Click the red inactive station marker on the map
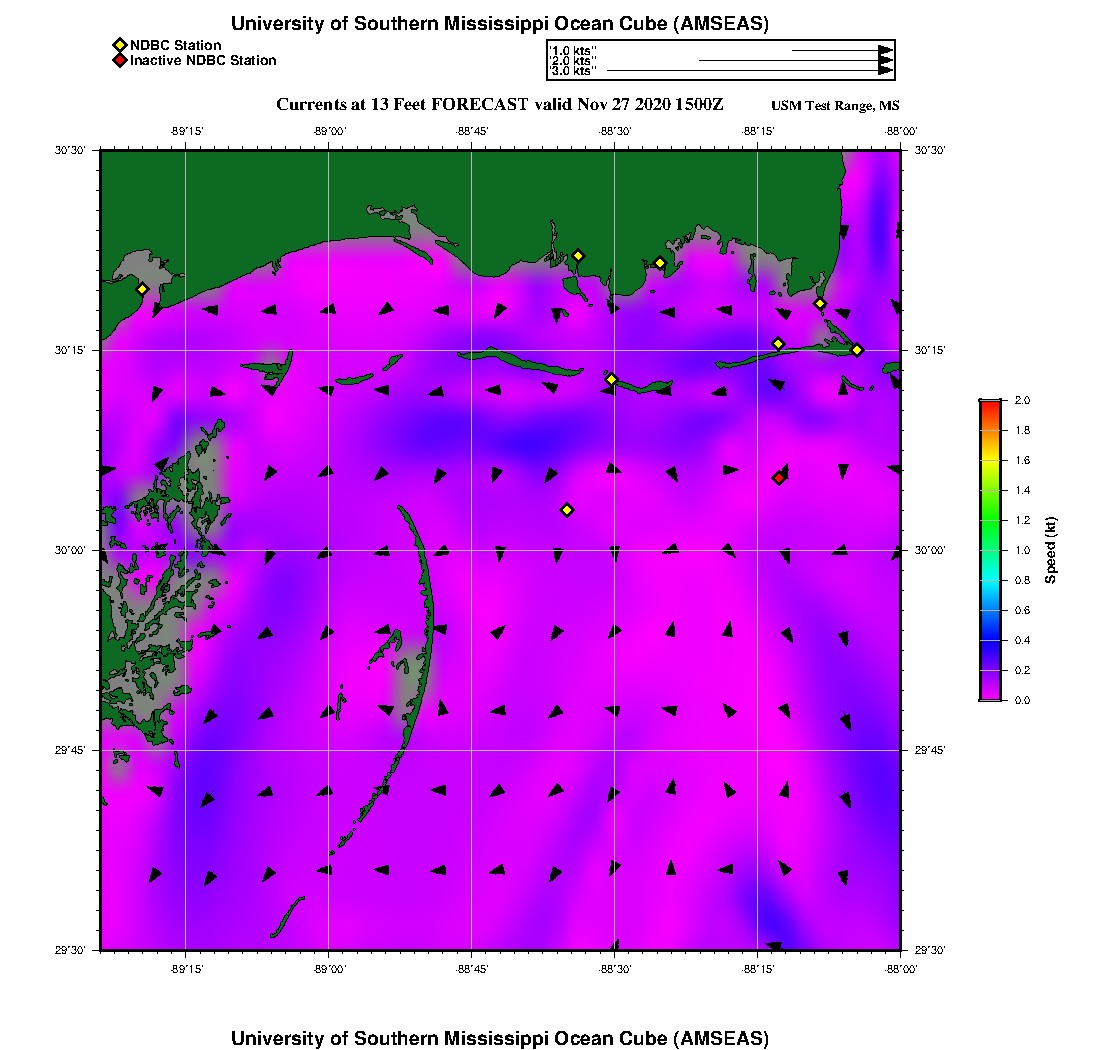Screen dimensions: 1100x1050 [778, 478]
